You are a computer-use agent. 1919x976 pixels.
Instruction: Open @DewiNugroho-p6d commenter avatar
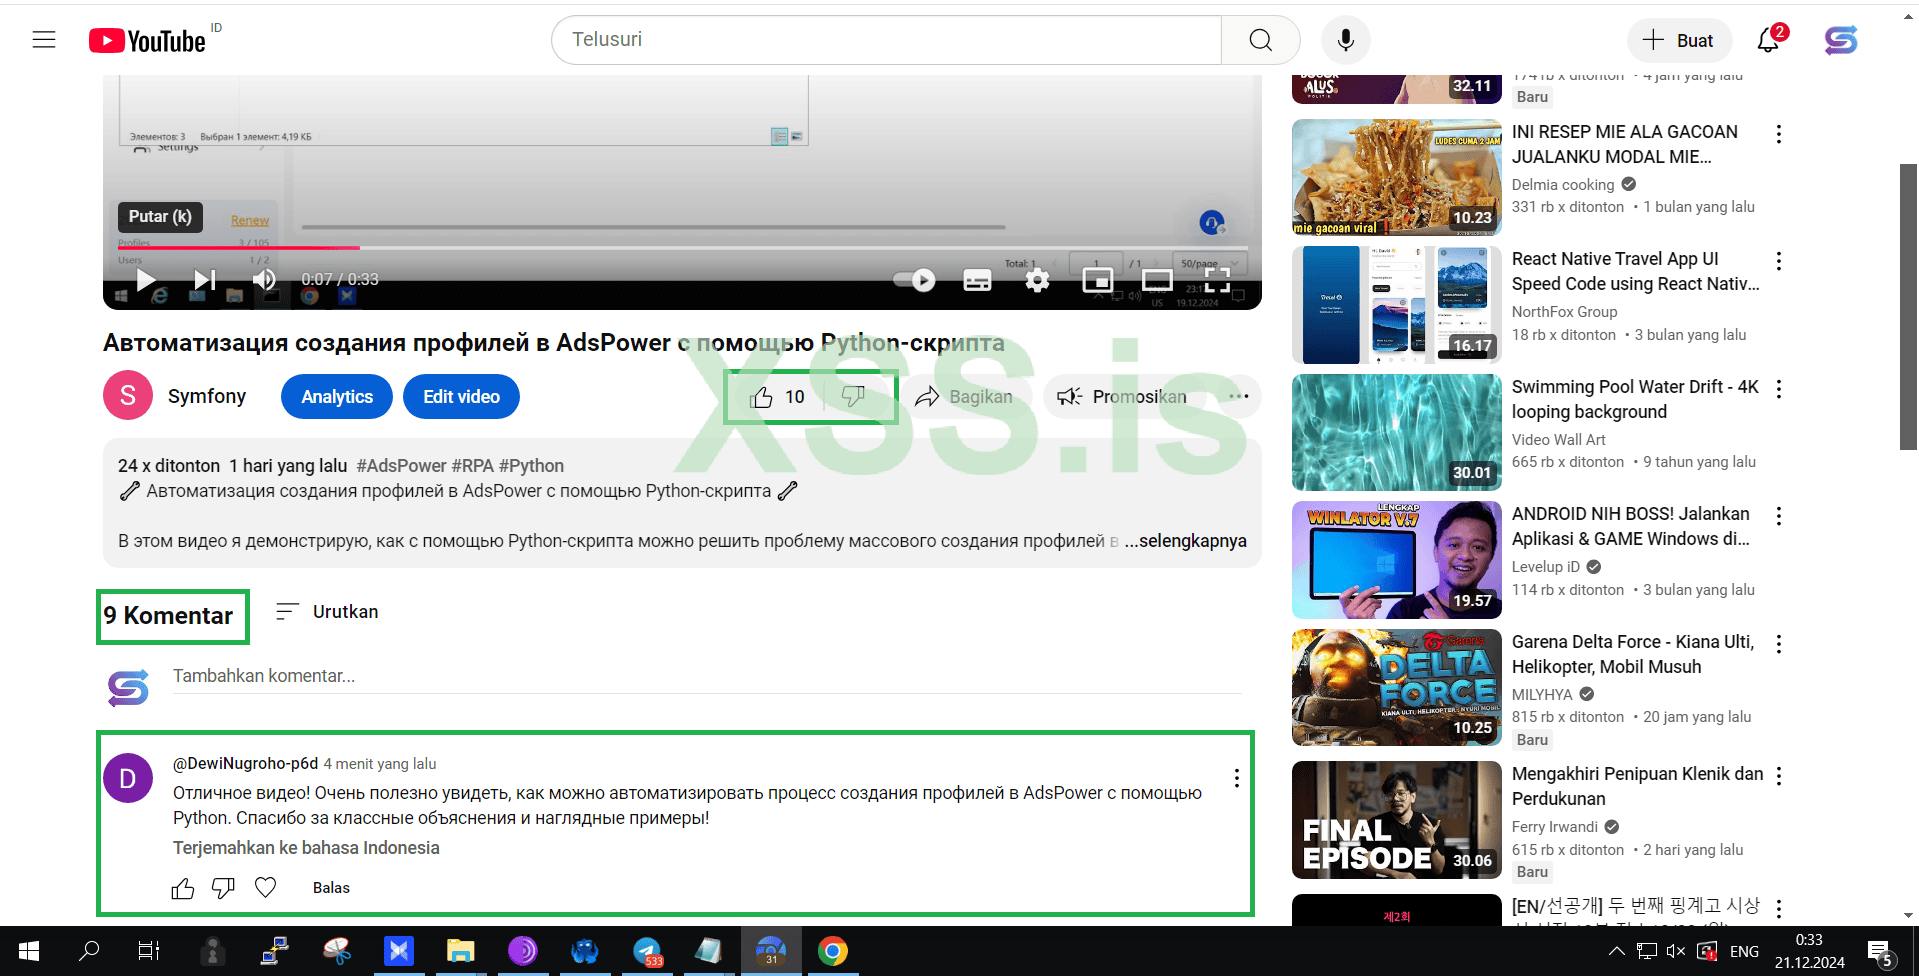pos(128,779)
